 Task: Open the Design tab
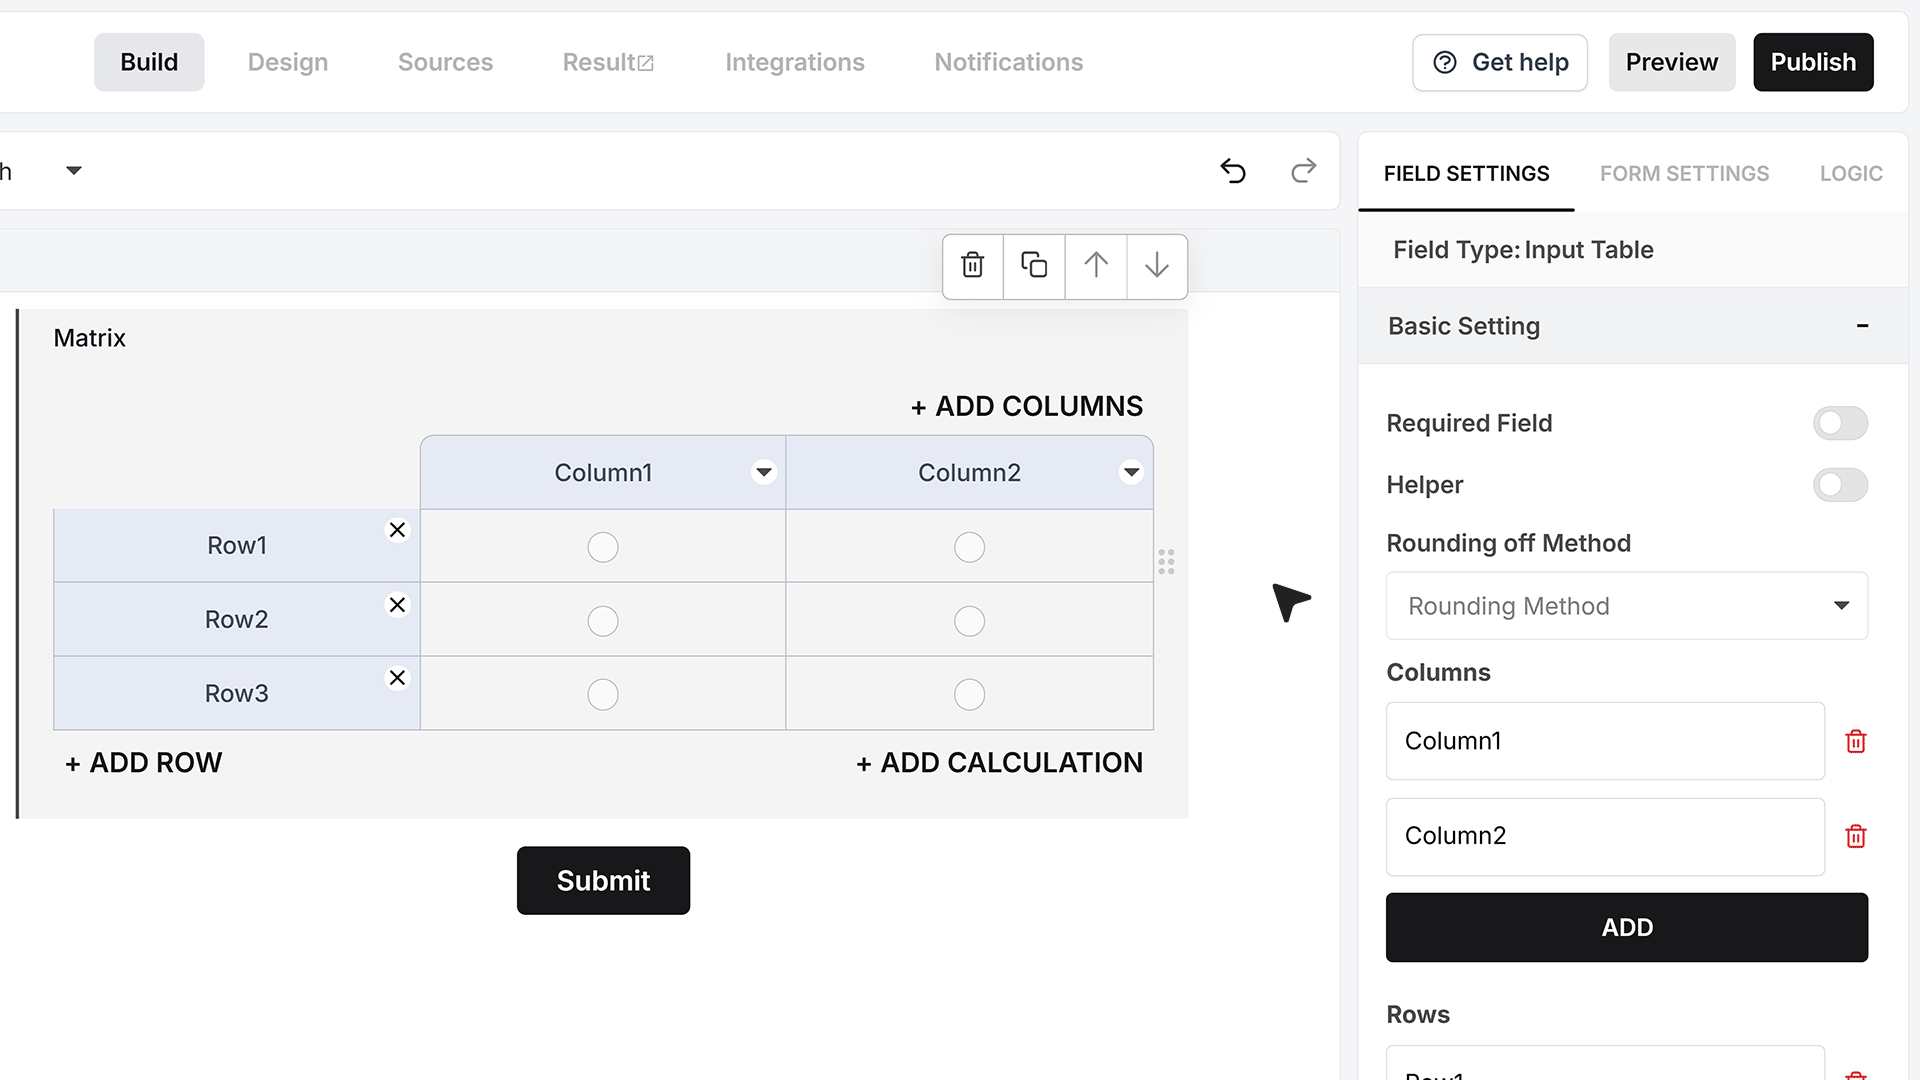[x=288, y=62]
